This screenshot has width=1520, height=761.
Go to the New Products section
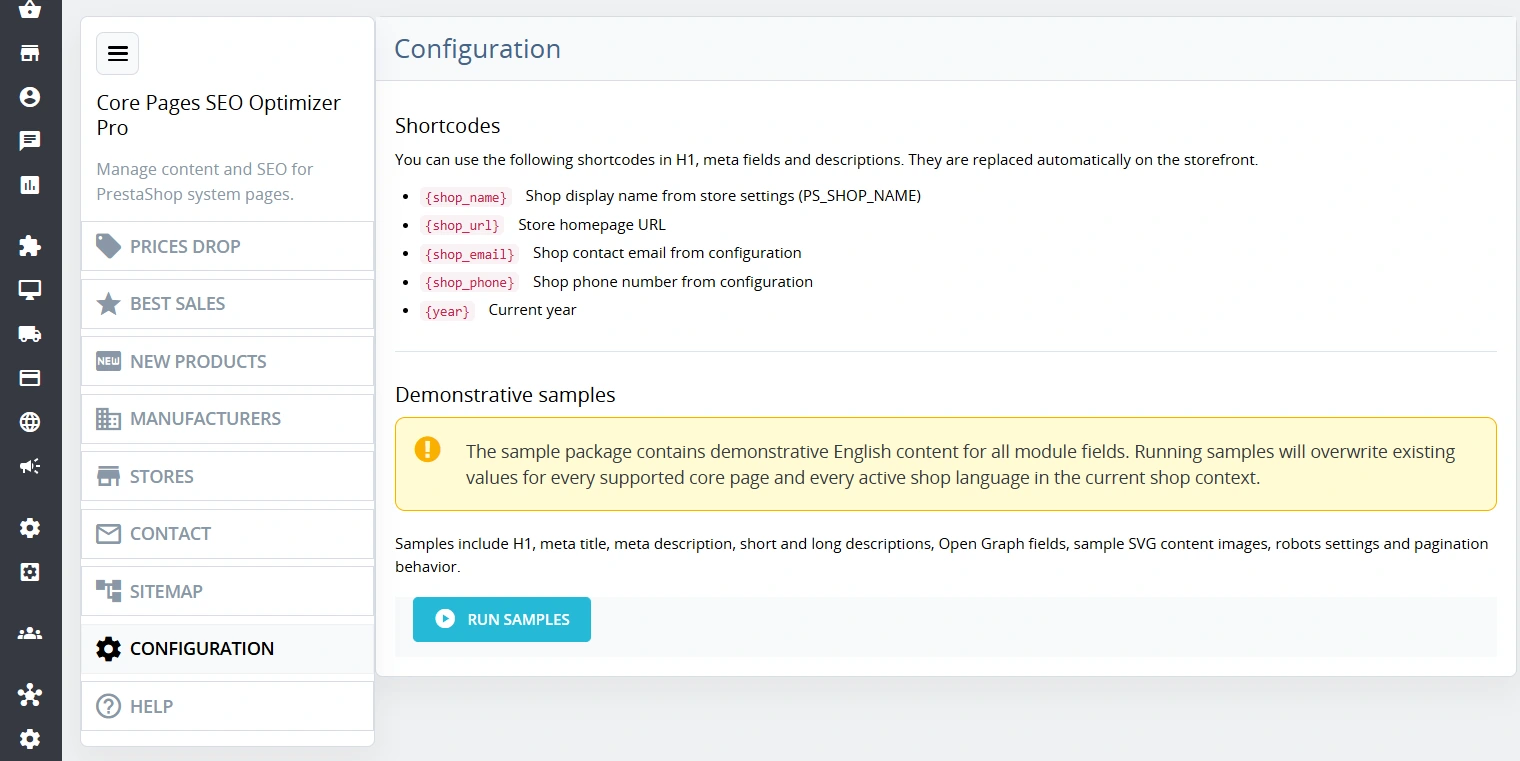227,361
